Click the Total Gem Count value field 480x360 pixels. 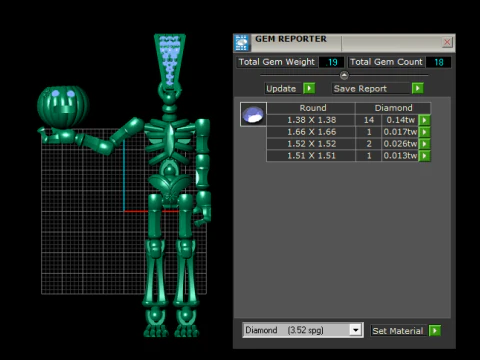coord(438,62)
